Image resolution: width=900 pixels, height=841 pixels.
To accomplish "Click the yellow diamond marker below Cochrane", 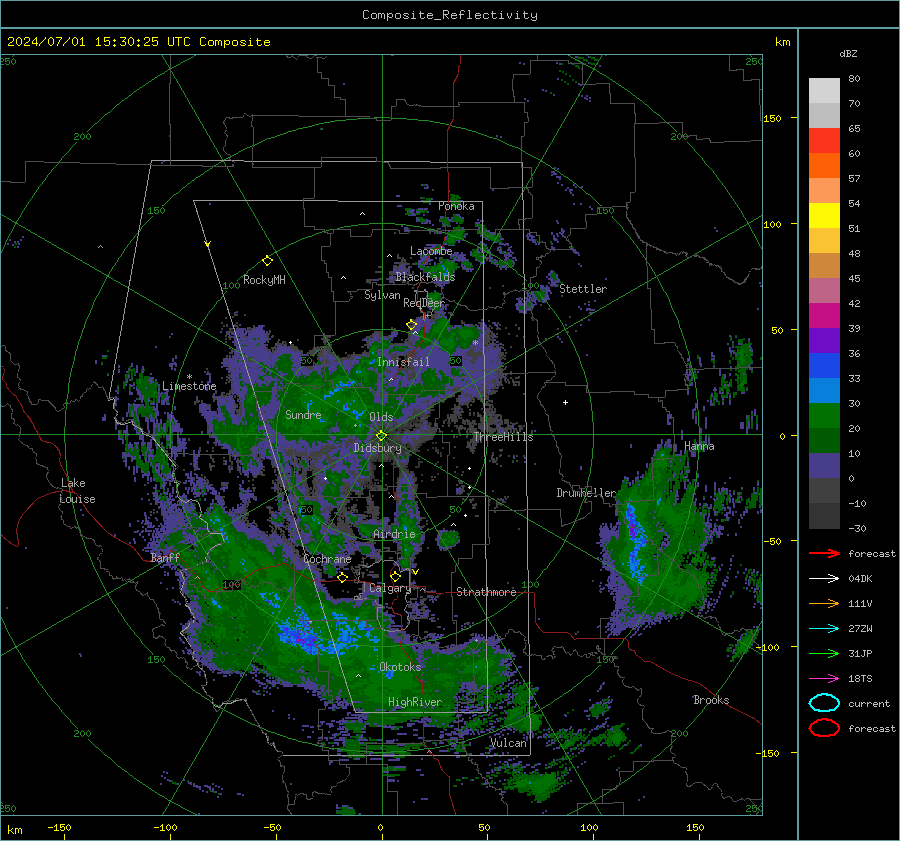I will coord(342,577).
